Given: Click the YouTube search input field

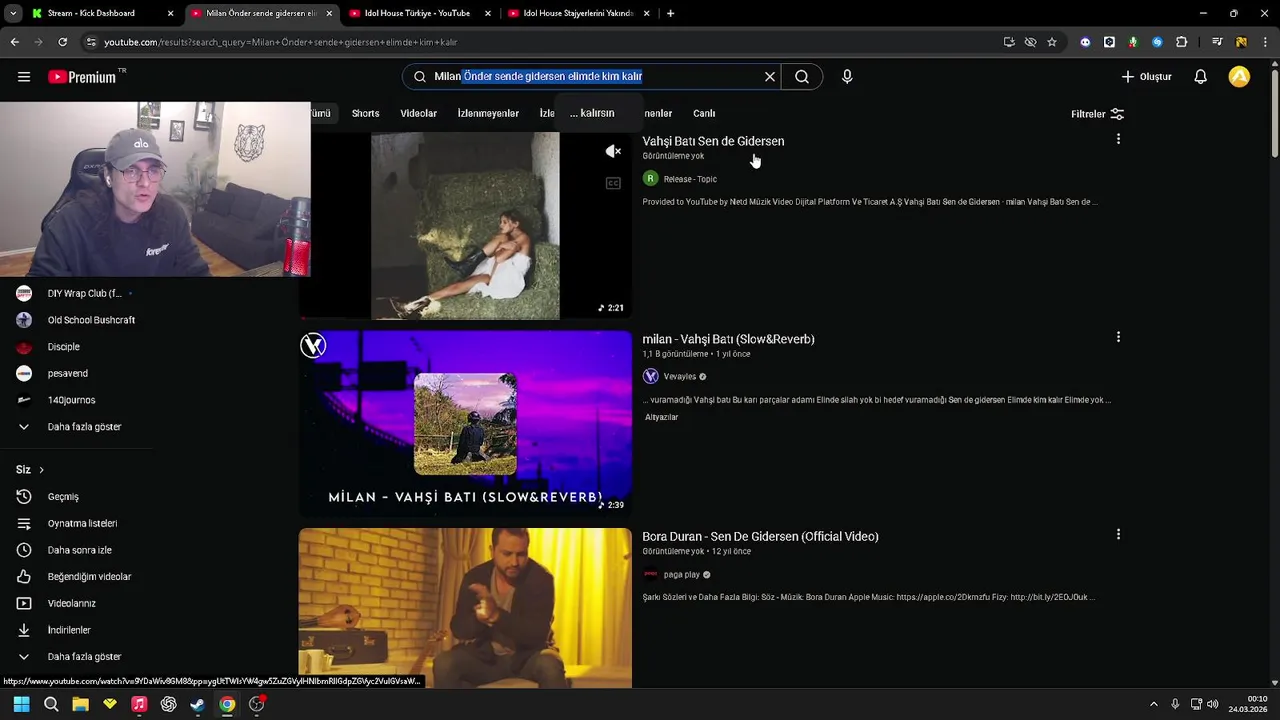Looking at the screenshot, I should click(590, 77).
